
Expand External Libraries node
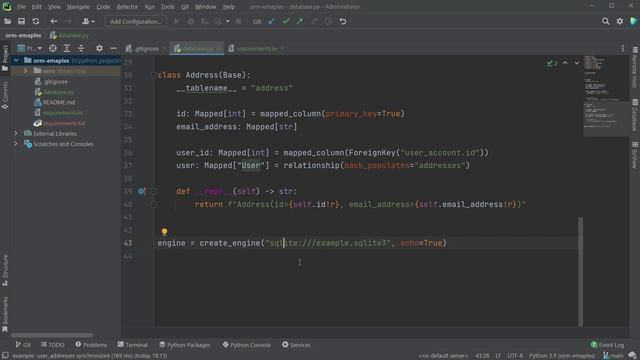[x=16, y=133]
